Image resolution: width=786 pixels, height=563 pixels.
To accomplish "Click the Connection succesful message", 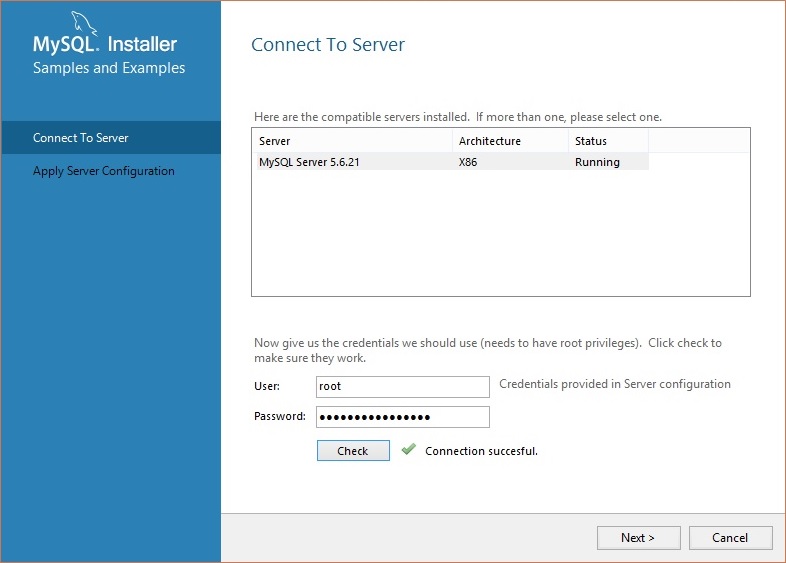I will point(481,451).
